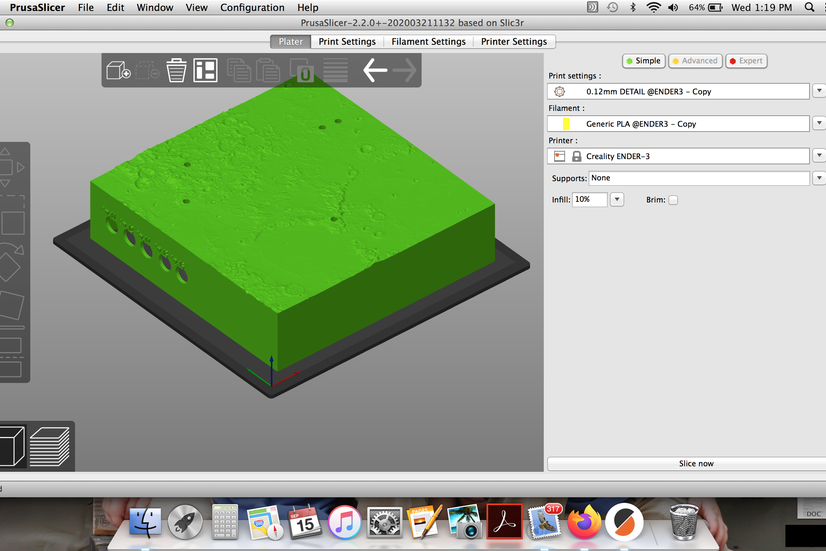The image size is (826, 551).
Task: Expand the Printer preset dropdown arrow
Action: click(x=819, y=155)
